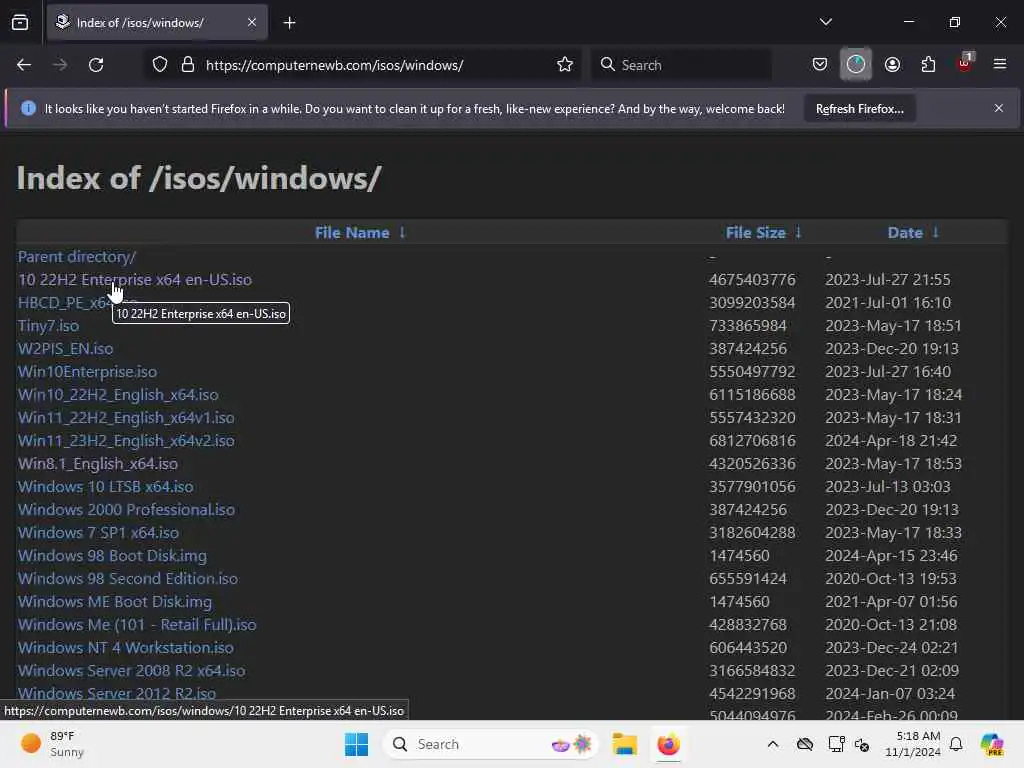Viewport: 1024px width, 768px height.
Task: Dismiss the Firefox refresh notification bar
Action: click(999, 108)
